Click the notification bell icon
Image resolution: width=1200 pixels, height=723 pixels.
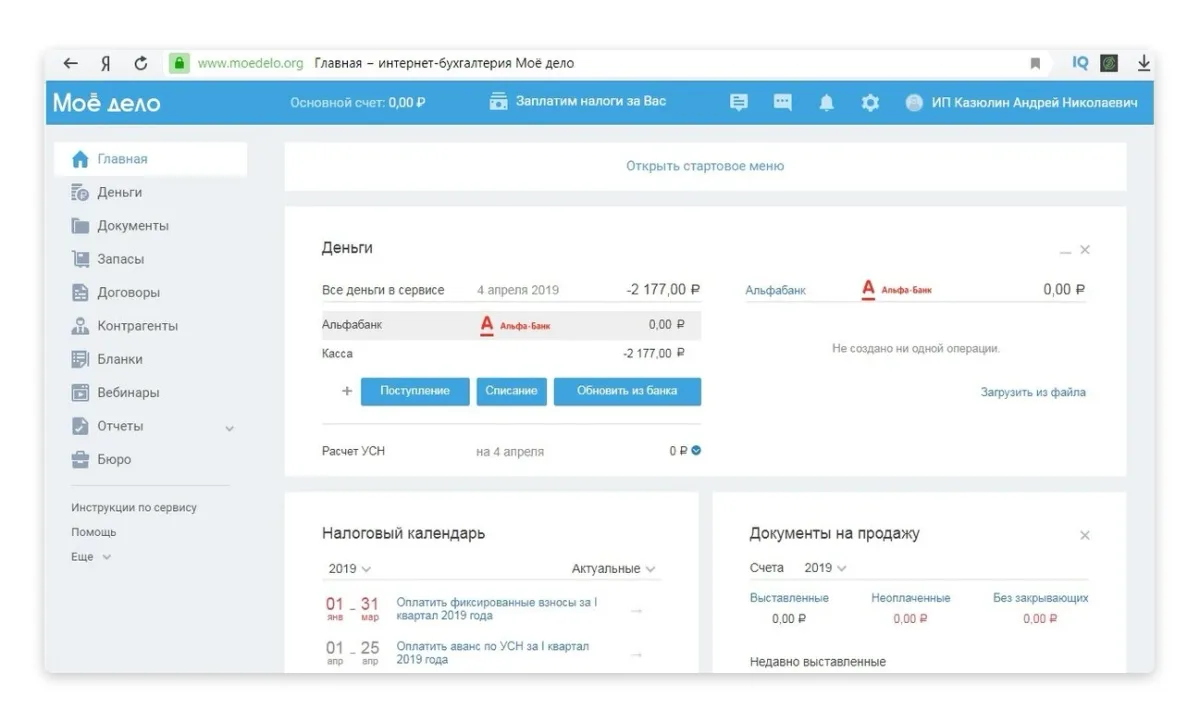pos(826,102)
